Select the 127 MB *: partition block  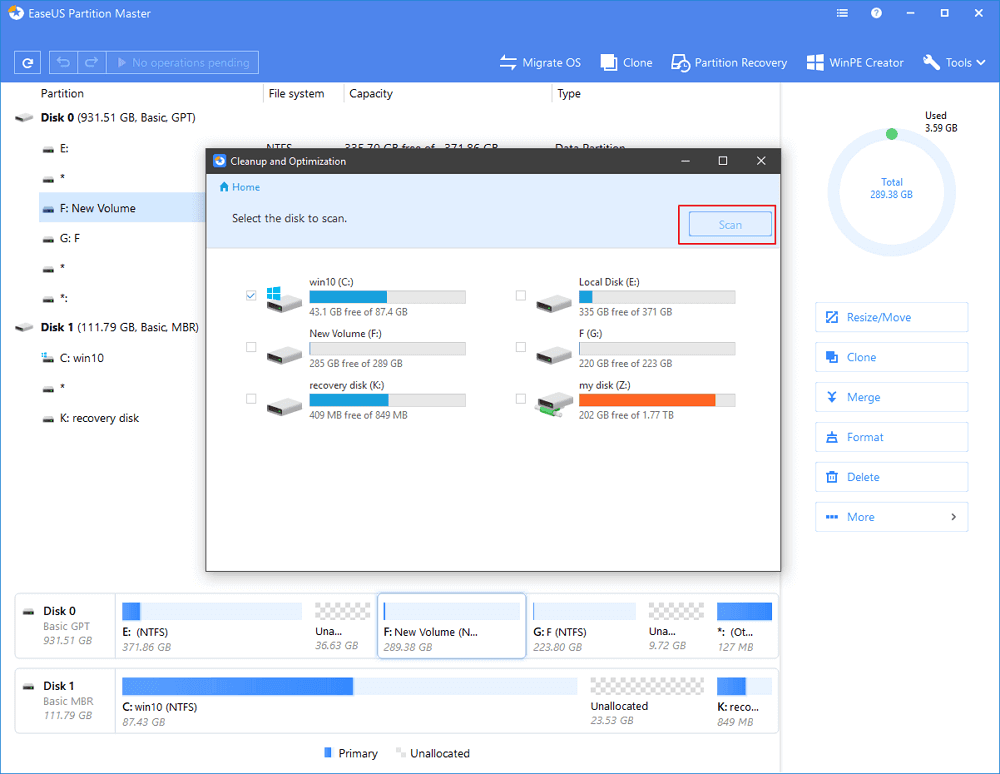tap(744, 627)
